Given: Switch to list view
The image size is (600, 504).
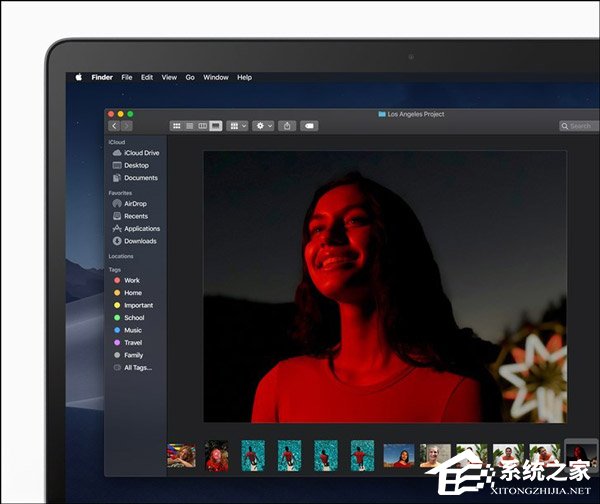Looking at the screenshot, I should (189, 126).
